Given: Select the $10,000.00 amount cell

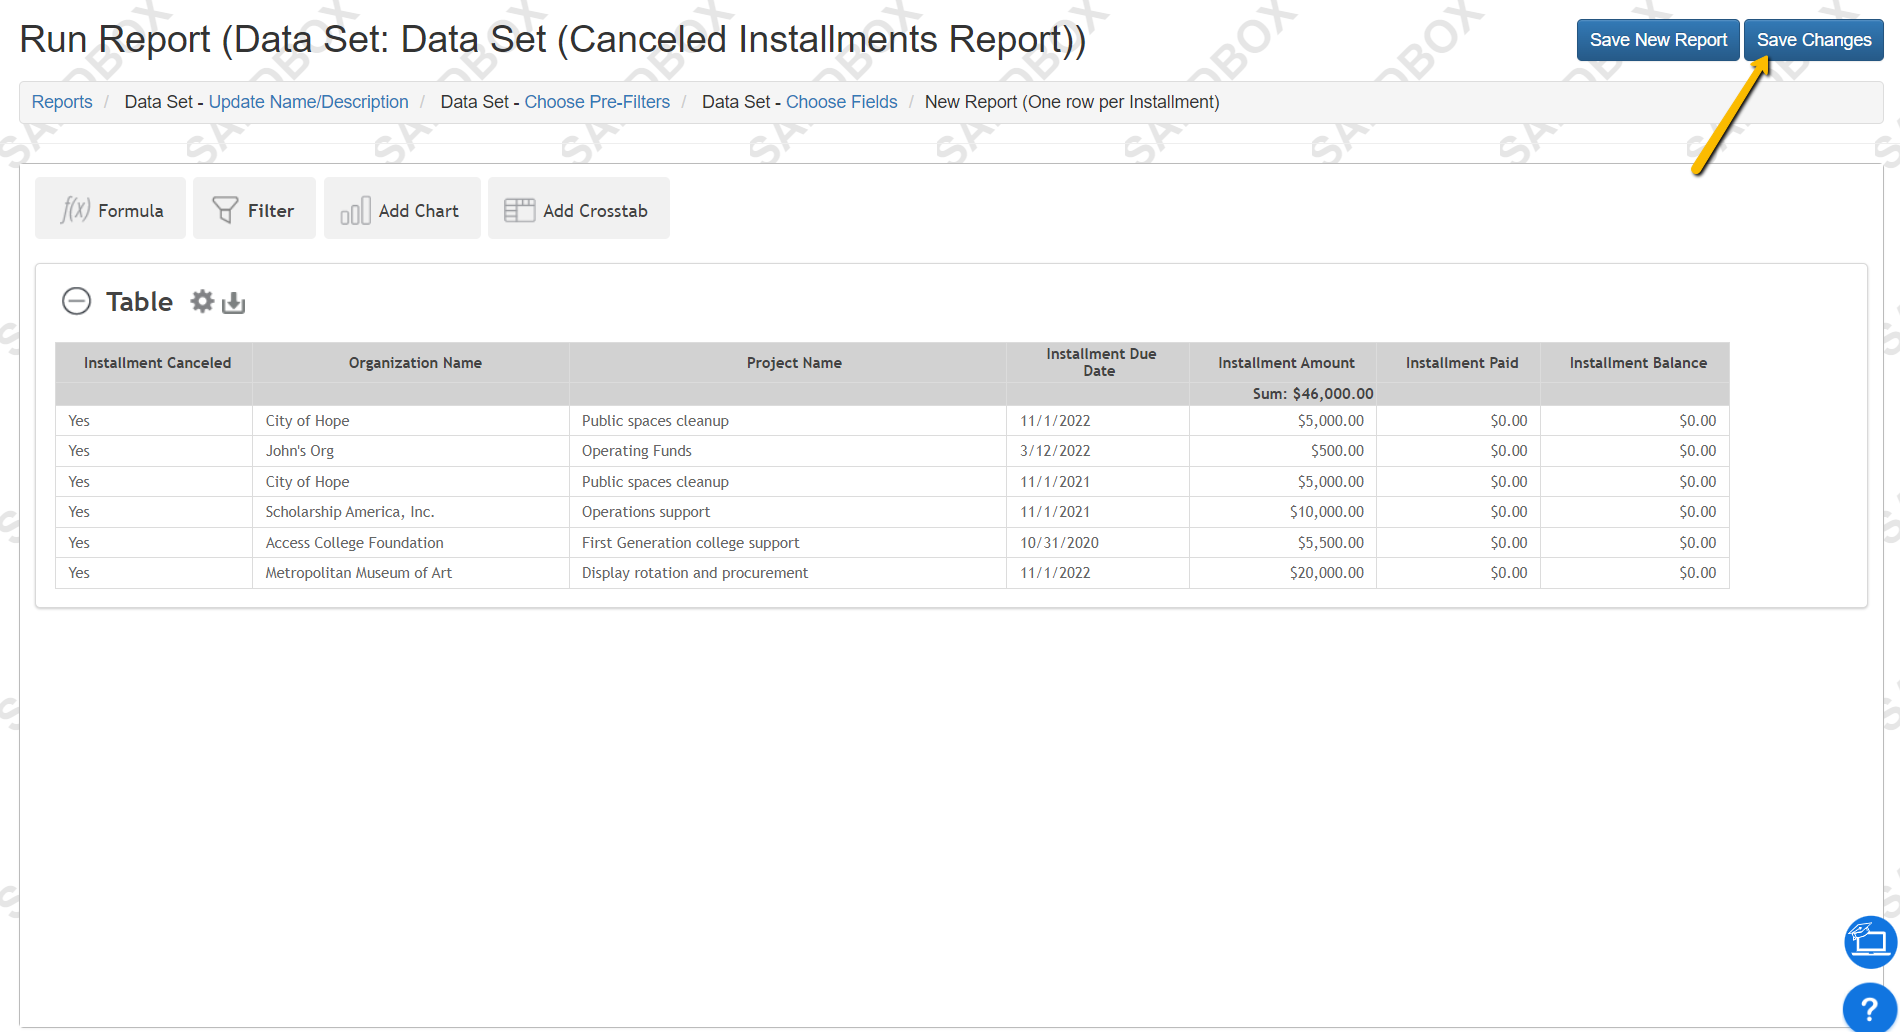Looking at the screenshot, I should pos(1283,512).
